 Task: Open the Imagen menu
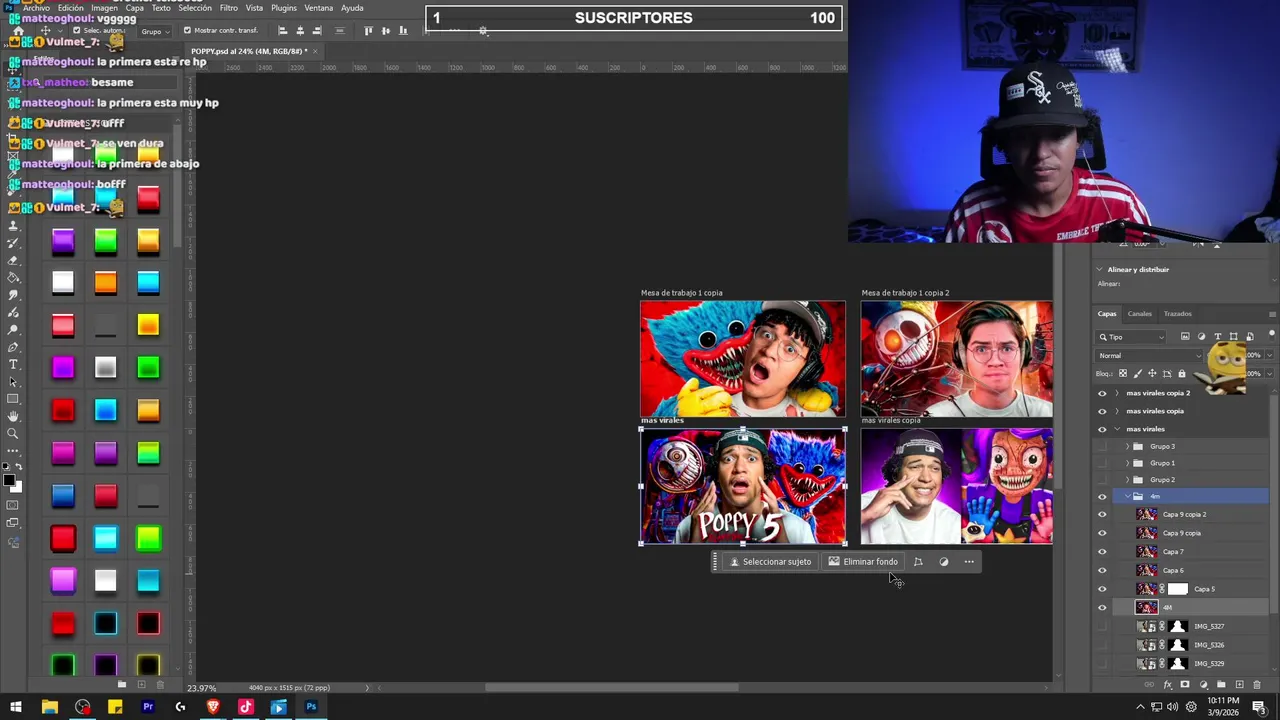pos(104,8)
